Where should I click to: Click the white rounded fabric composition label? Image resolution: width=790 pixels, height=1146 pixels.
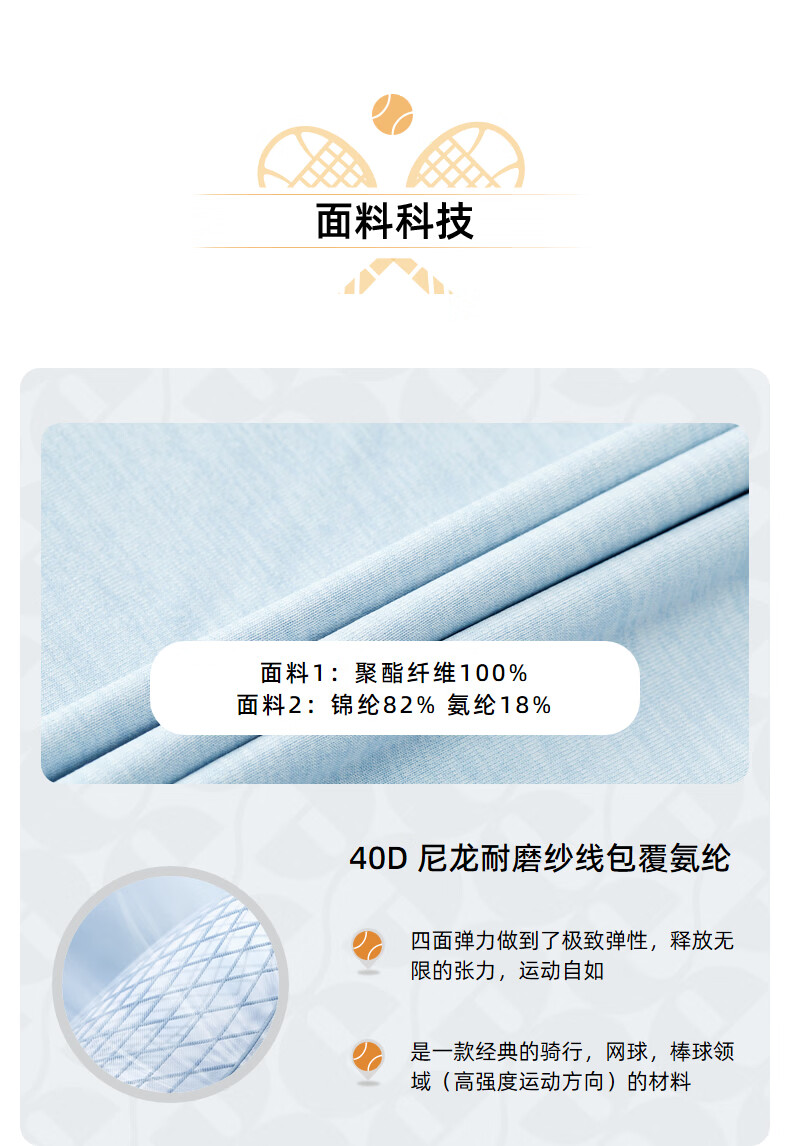coord(395,688)
